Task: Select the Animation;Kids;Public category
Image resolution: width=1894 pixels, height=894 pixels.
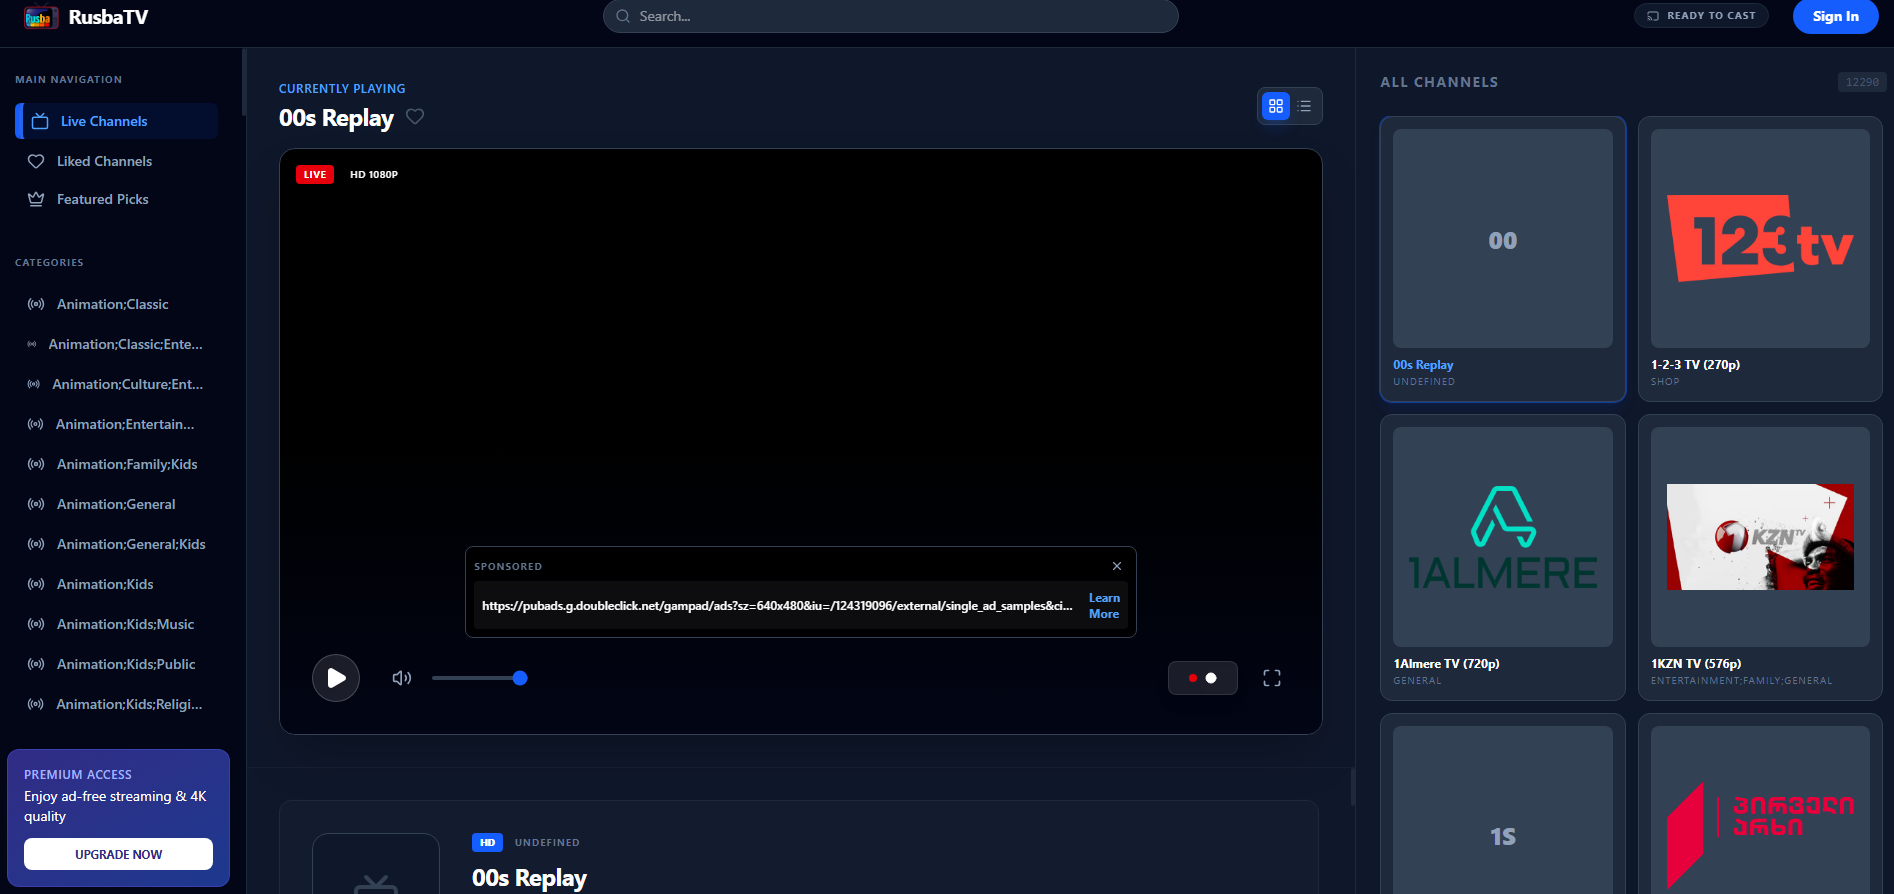Action: [x=117, y=664]
